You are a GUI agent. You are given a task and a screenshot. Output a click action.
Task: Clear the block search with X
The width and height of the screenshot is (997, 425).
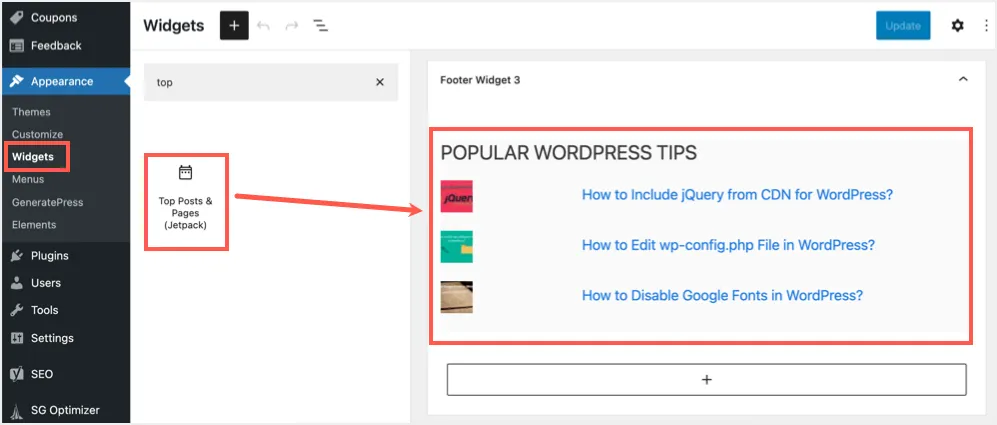[x=380, y=82]
